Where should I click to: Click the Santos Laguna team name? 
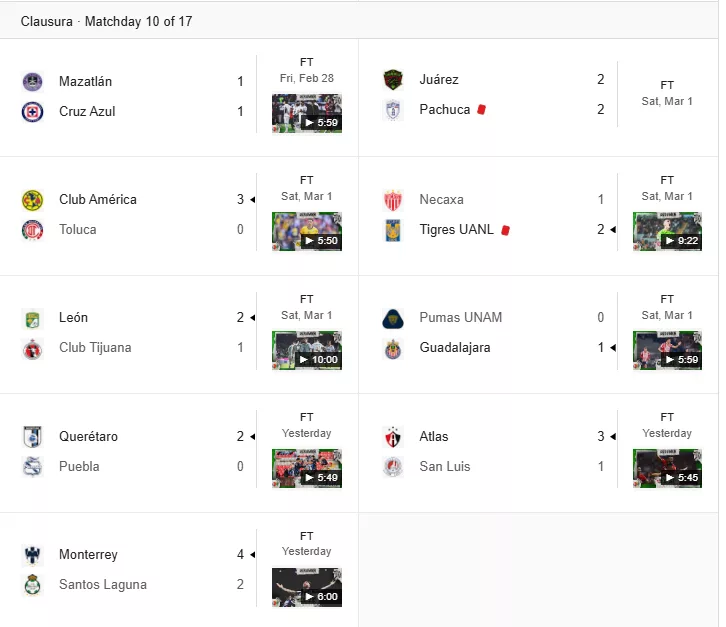click(x=103, y=585)
